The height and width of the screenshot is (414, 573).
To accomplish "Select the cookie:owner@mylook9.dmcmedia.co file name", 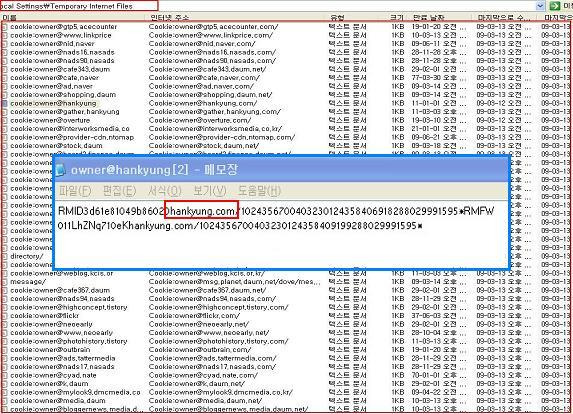I will click(75, 392).
